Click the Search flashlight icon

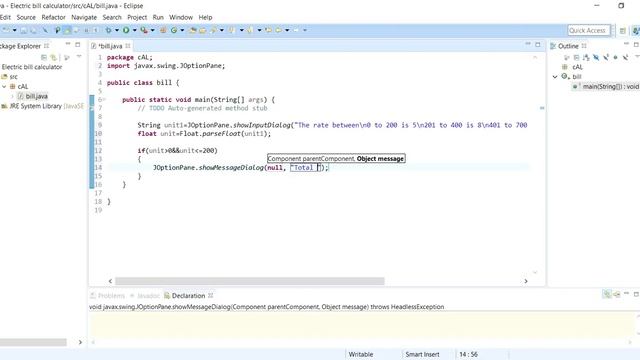tap(213, 30)
